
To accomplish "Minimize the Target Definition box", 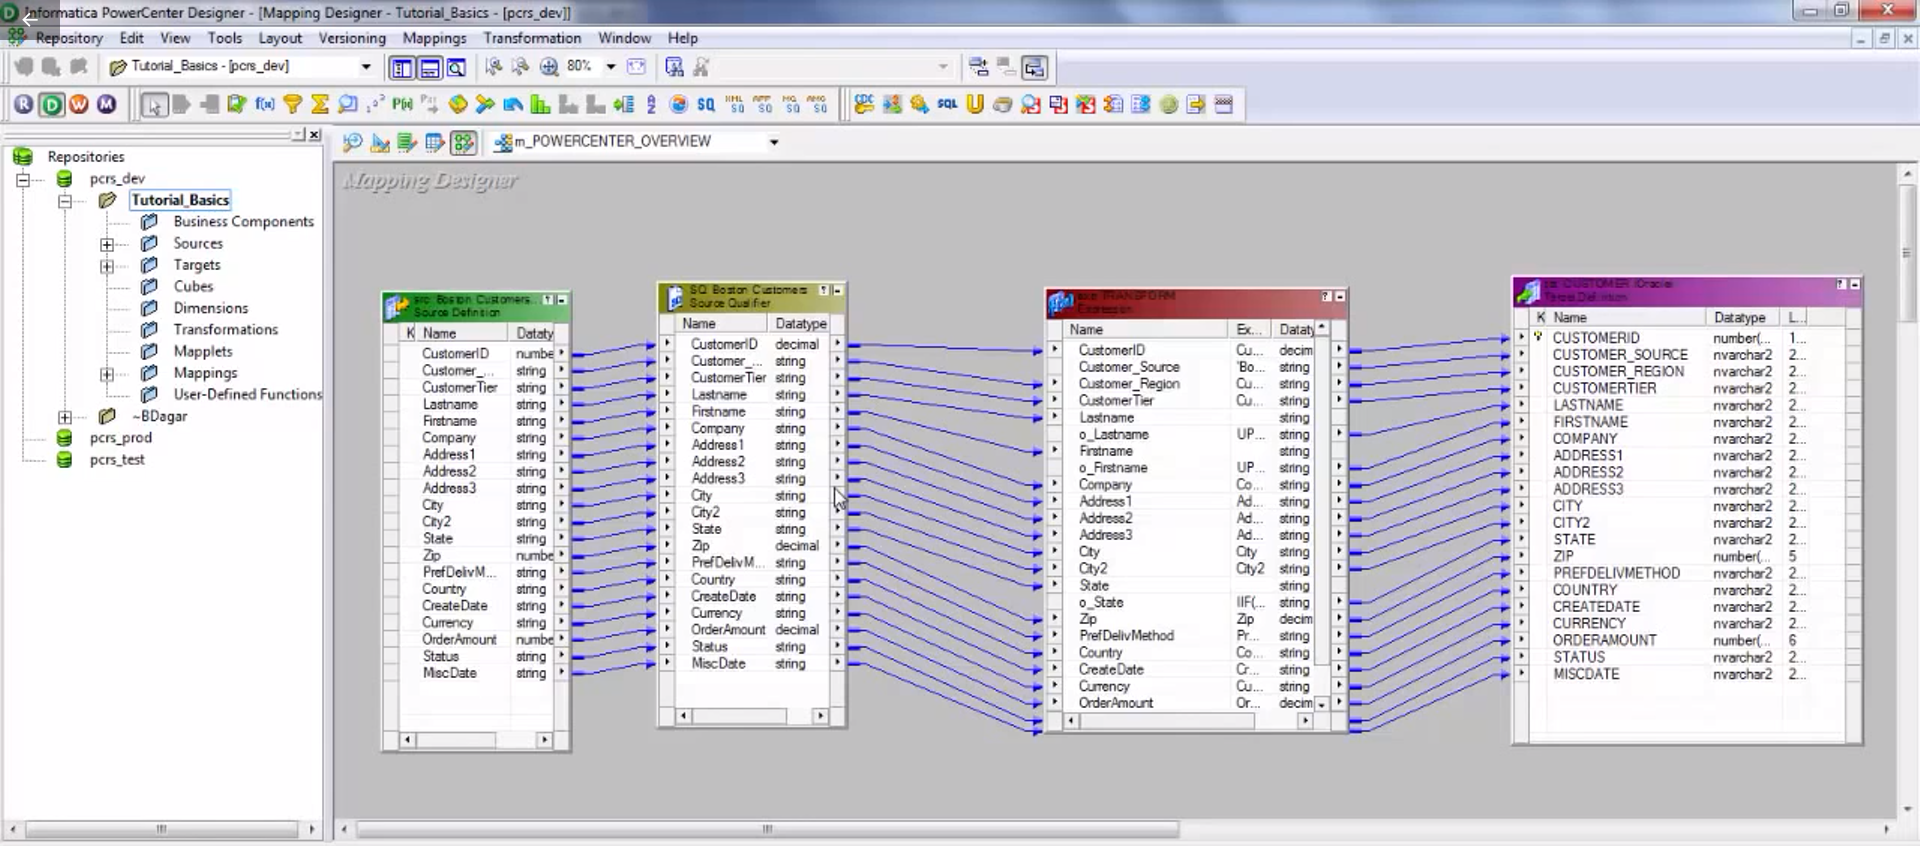I will (1855, 285).
